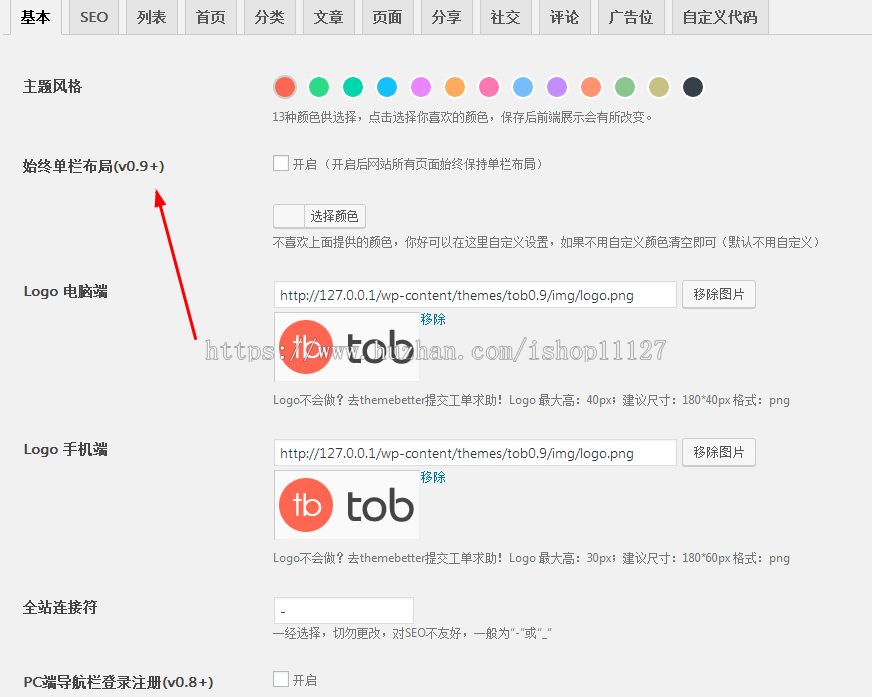Select the first green theme color
The height and width of the screenshot is (697, 872).
click(x=319, y=87)
